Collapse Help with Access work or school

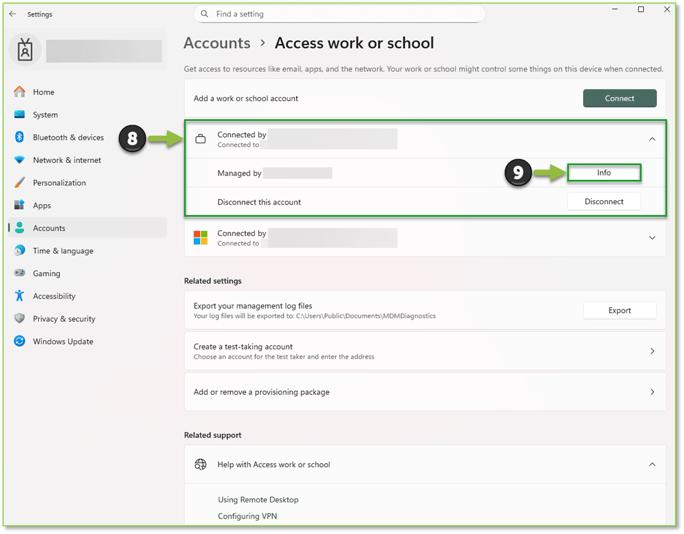(652, 465)
